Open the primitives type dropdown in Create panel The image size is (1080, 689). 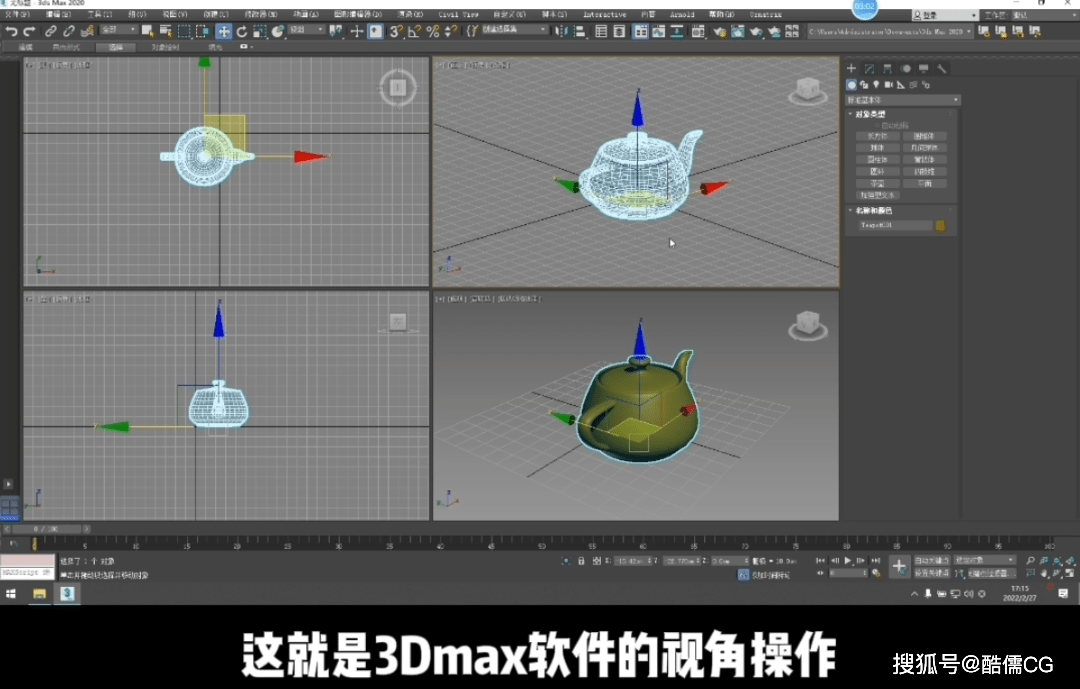pos(902,100)
